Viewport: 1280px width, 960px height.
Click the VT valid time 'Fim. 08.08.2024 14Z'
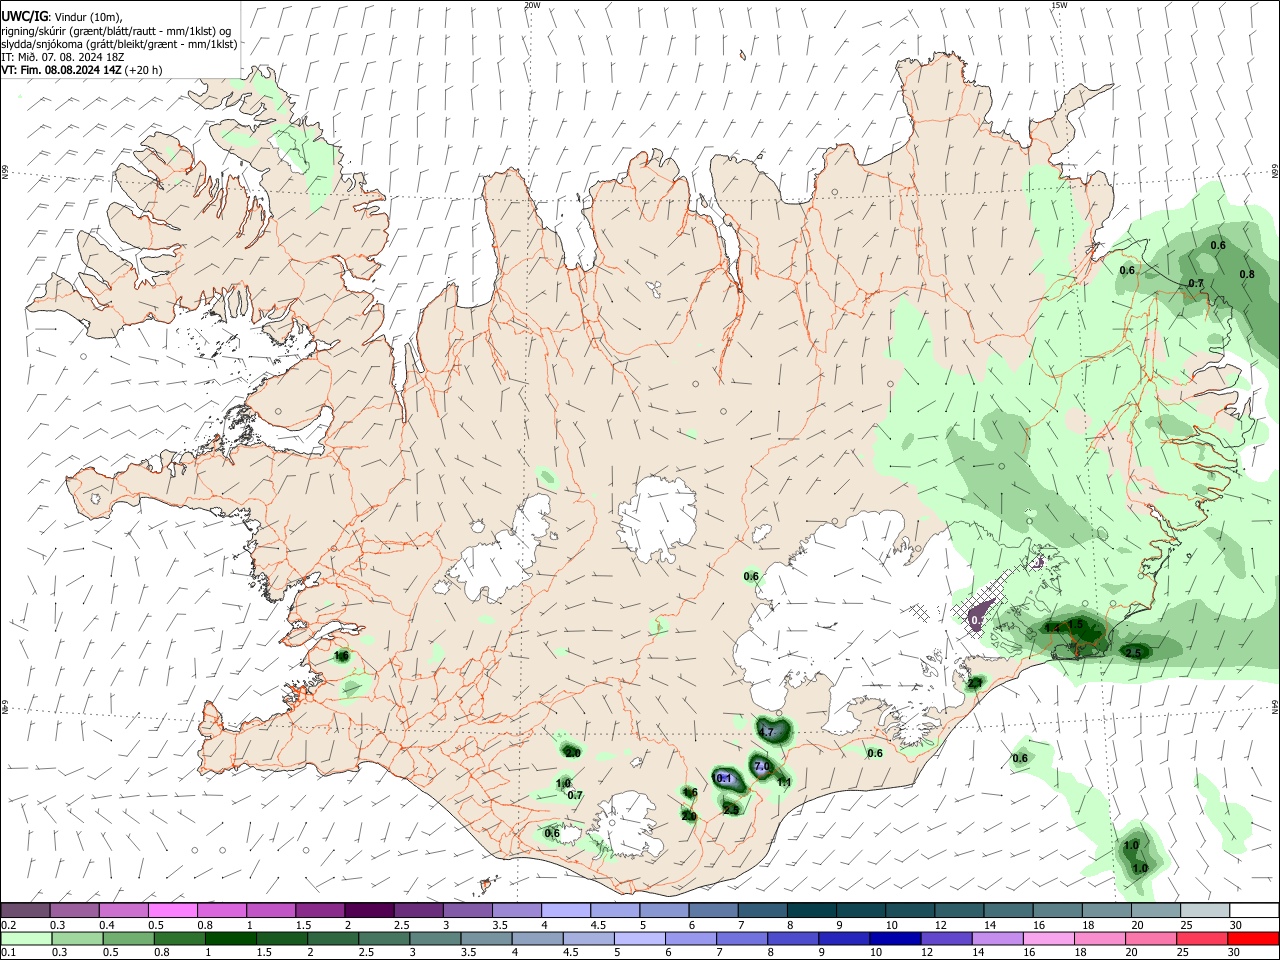click(71, 70)
